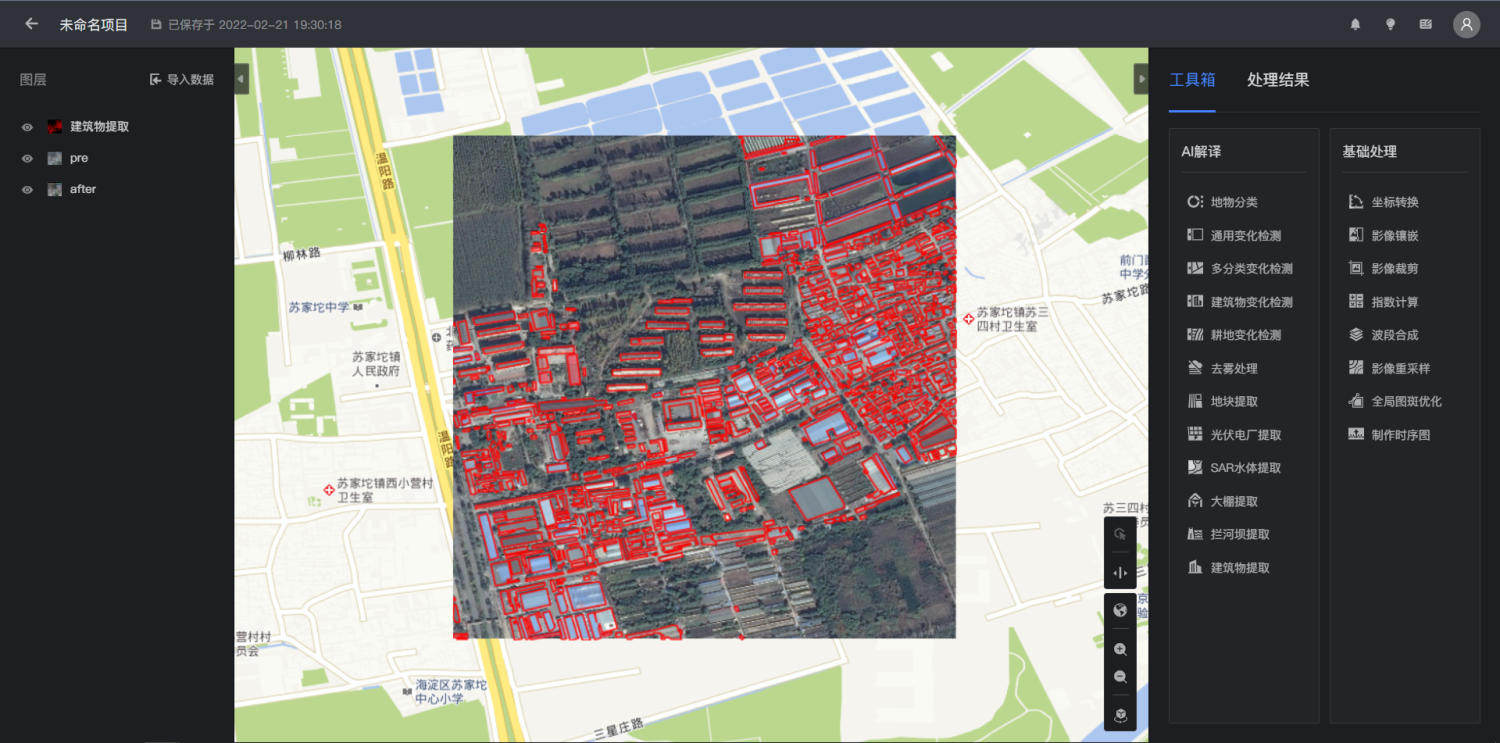Open 地物分类 tool

pos(1222,202)
